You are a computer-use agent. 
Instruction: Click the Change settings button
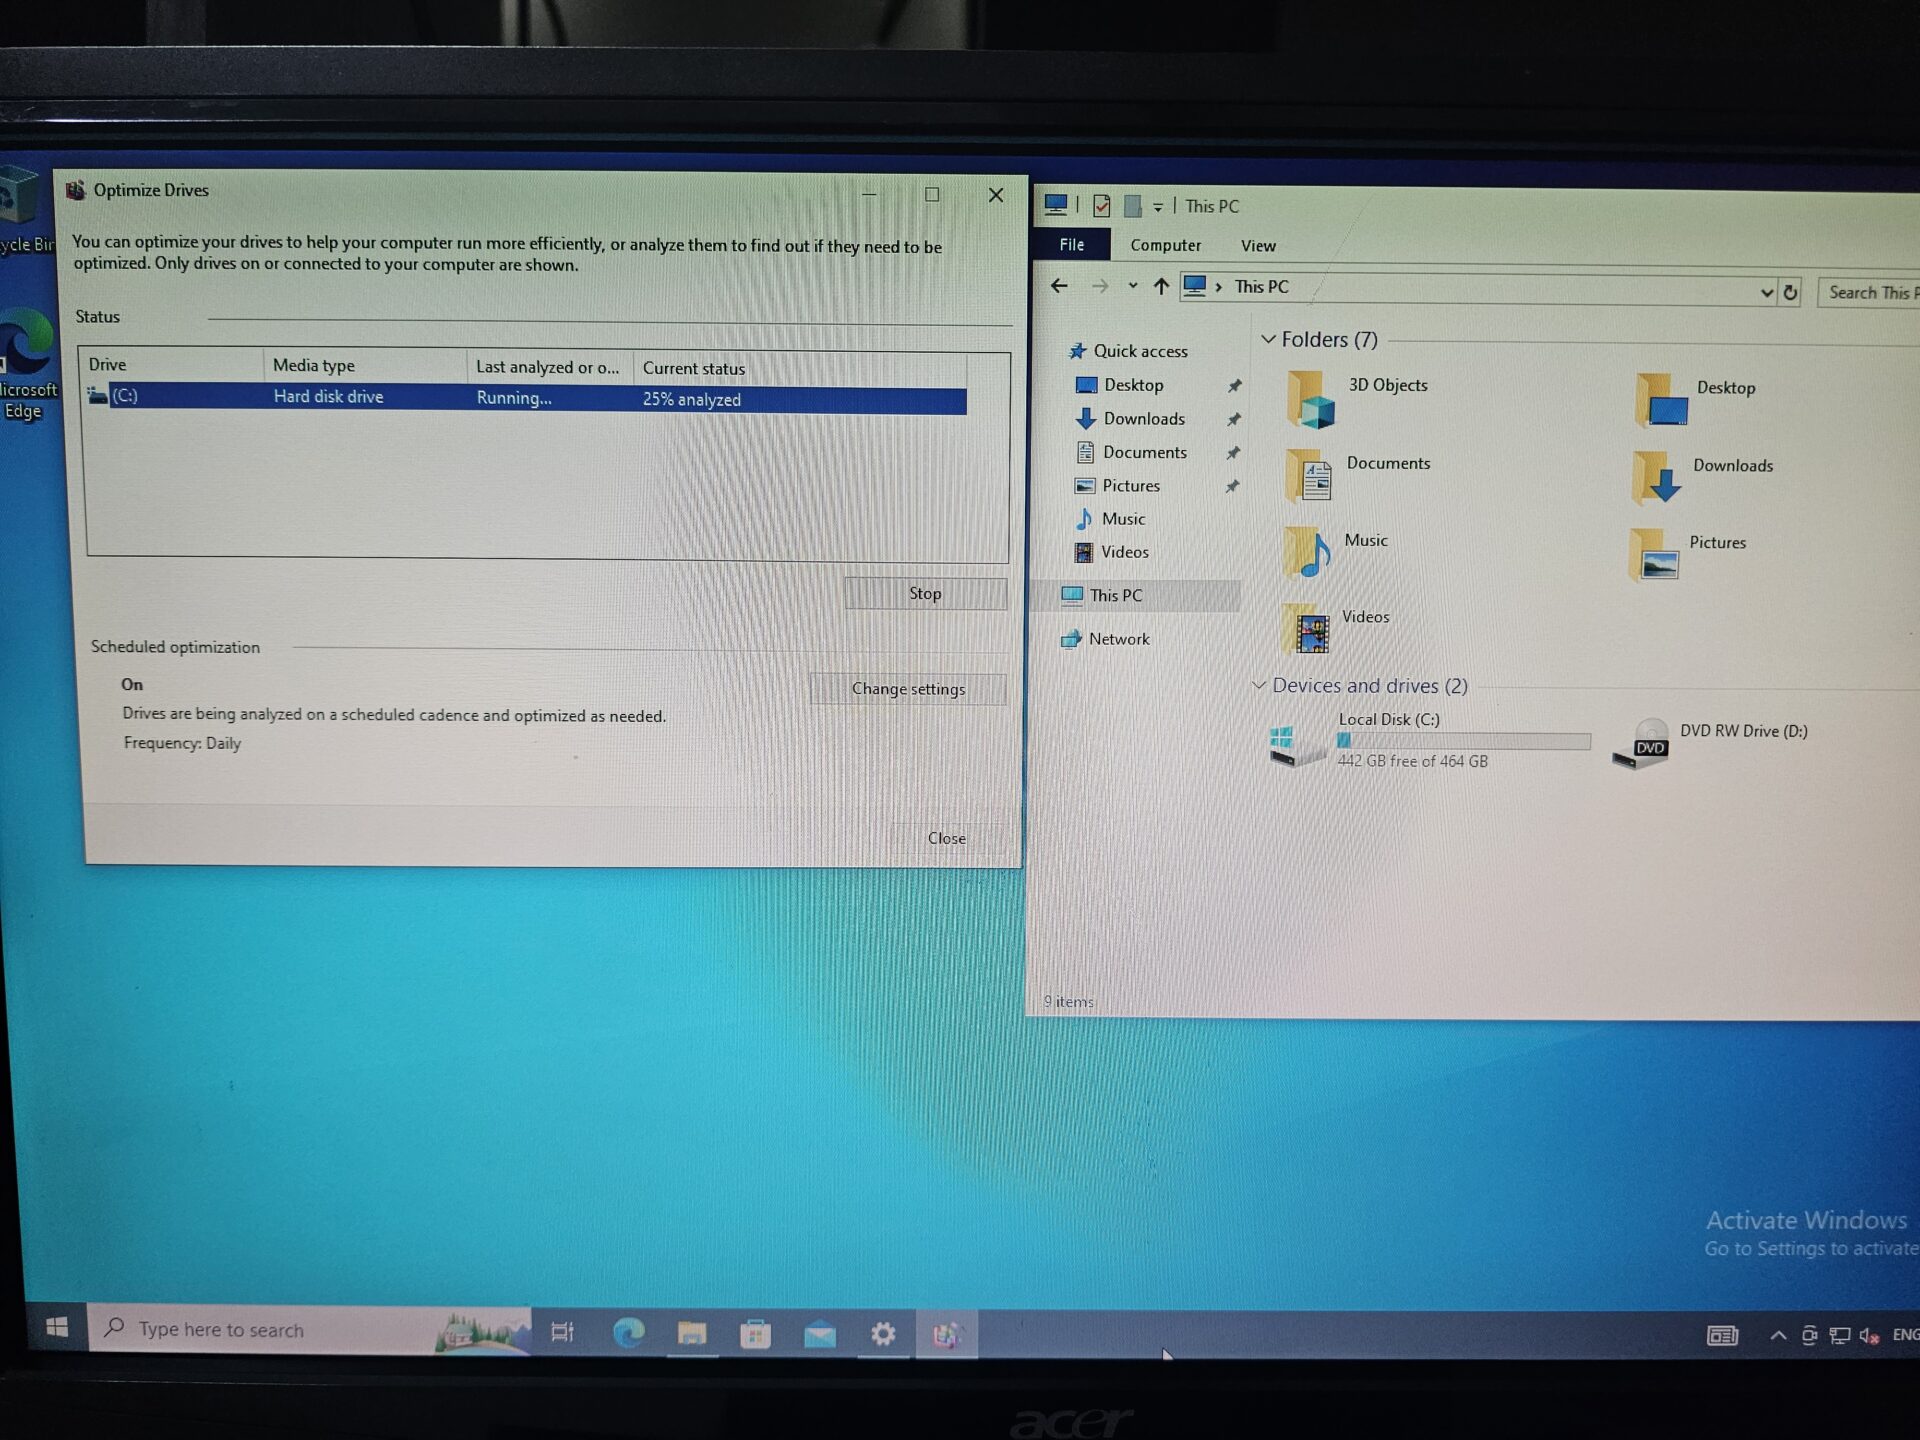point(907,688)
